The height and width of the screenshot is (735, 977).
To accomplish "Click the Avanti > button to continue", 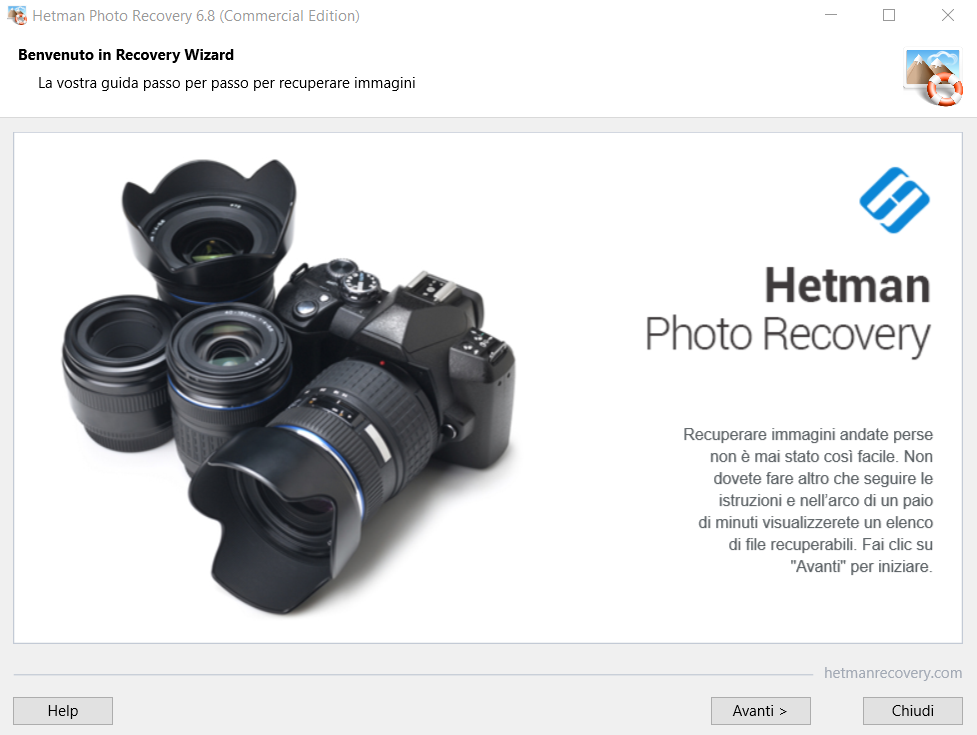I will click(760, 711).
